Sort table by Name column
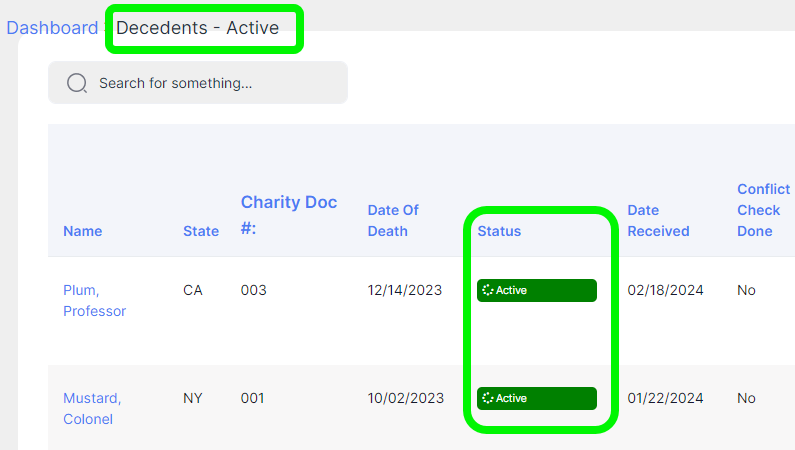 (83, 231)
